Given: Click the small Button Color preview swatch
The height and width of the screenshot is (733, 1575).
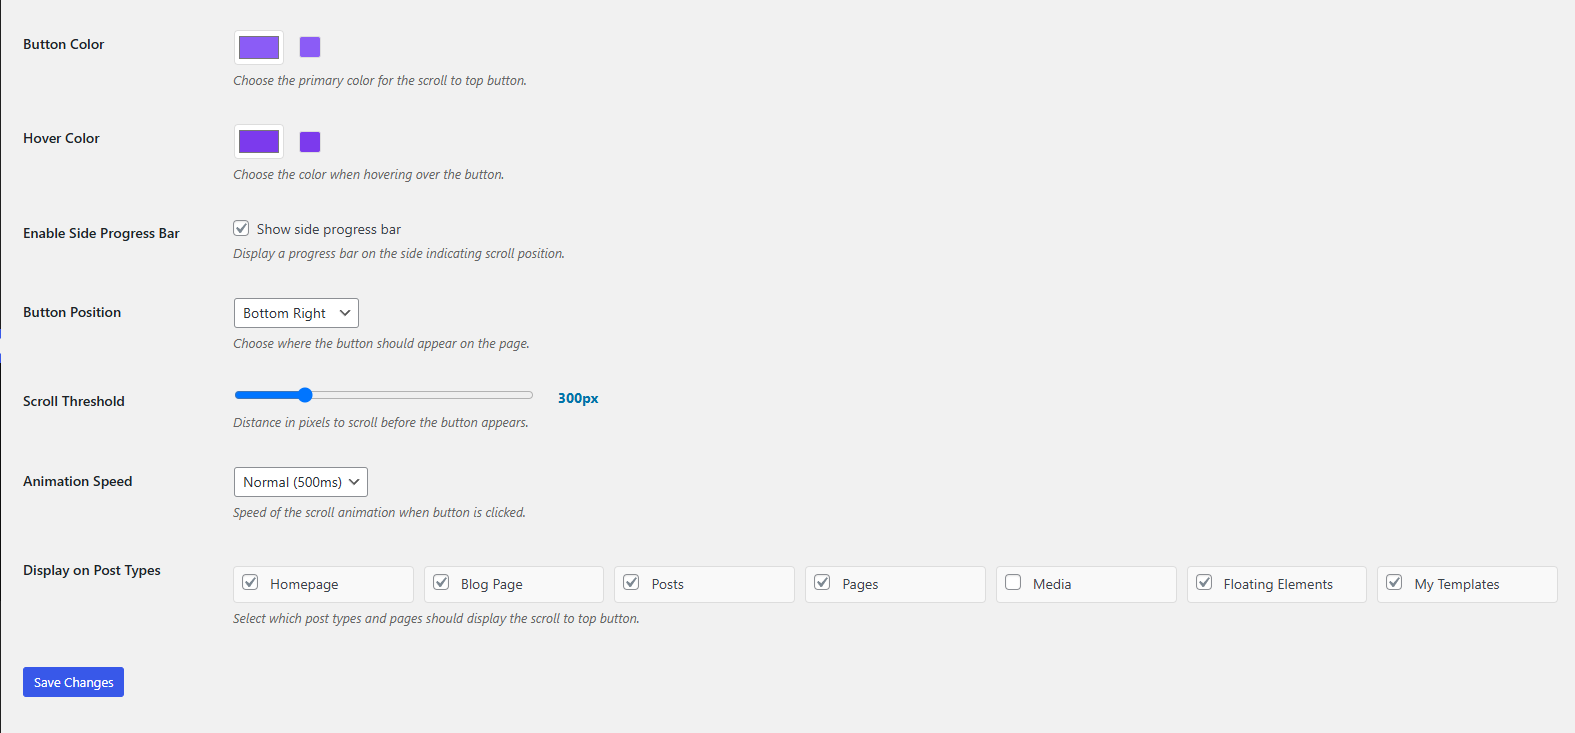Looking at the screenshot, I should pyautogui.click(x=309, y=46).
